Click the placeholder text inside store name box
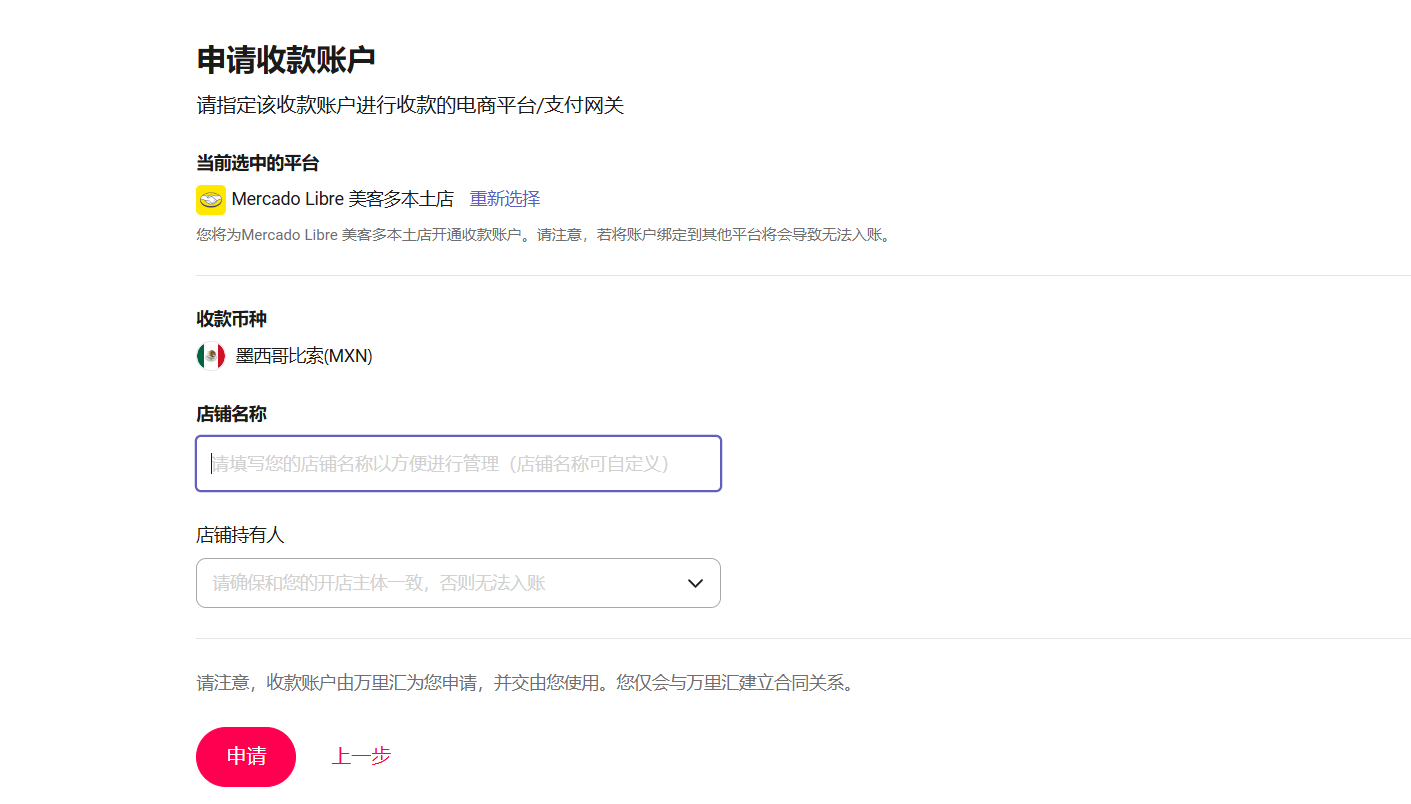 point(440,464)
